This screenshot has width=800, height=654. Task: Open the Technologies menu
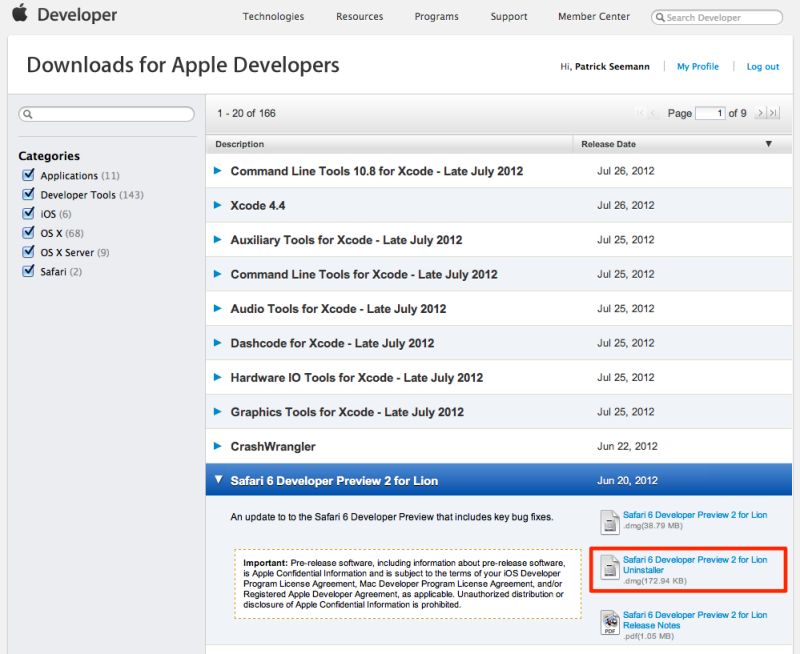273,16
